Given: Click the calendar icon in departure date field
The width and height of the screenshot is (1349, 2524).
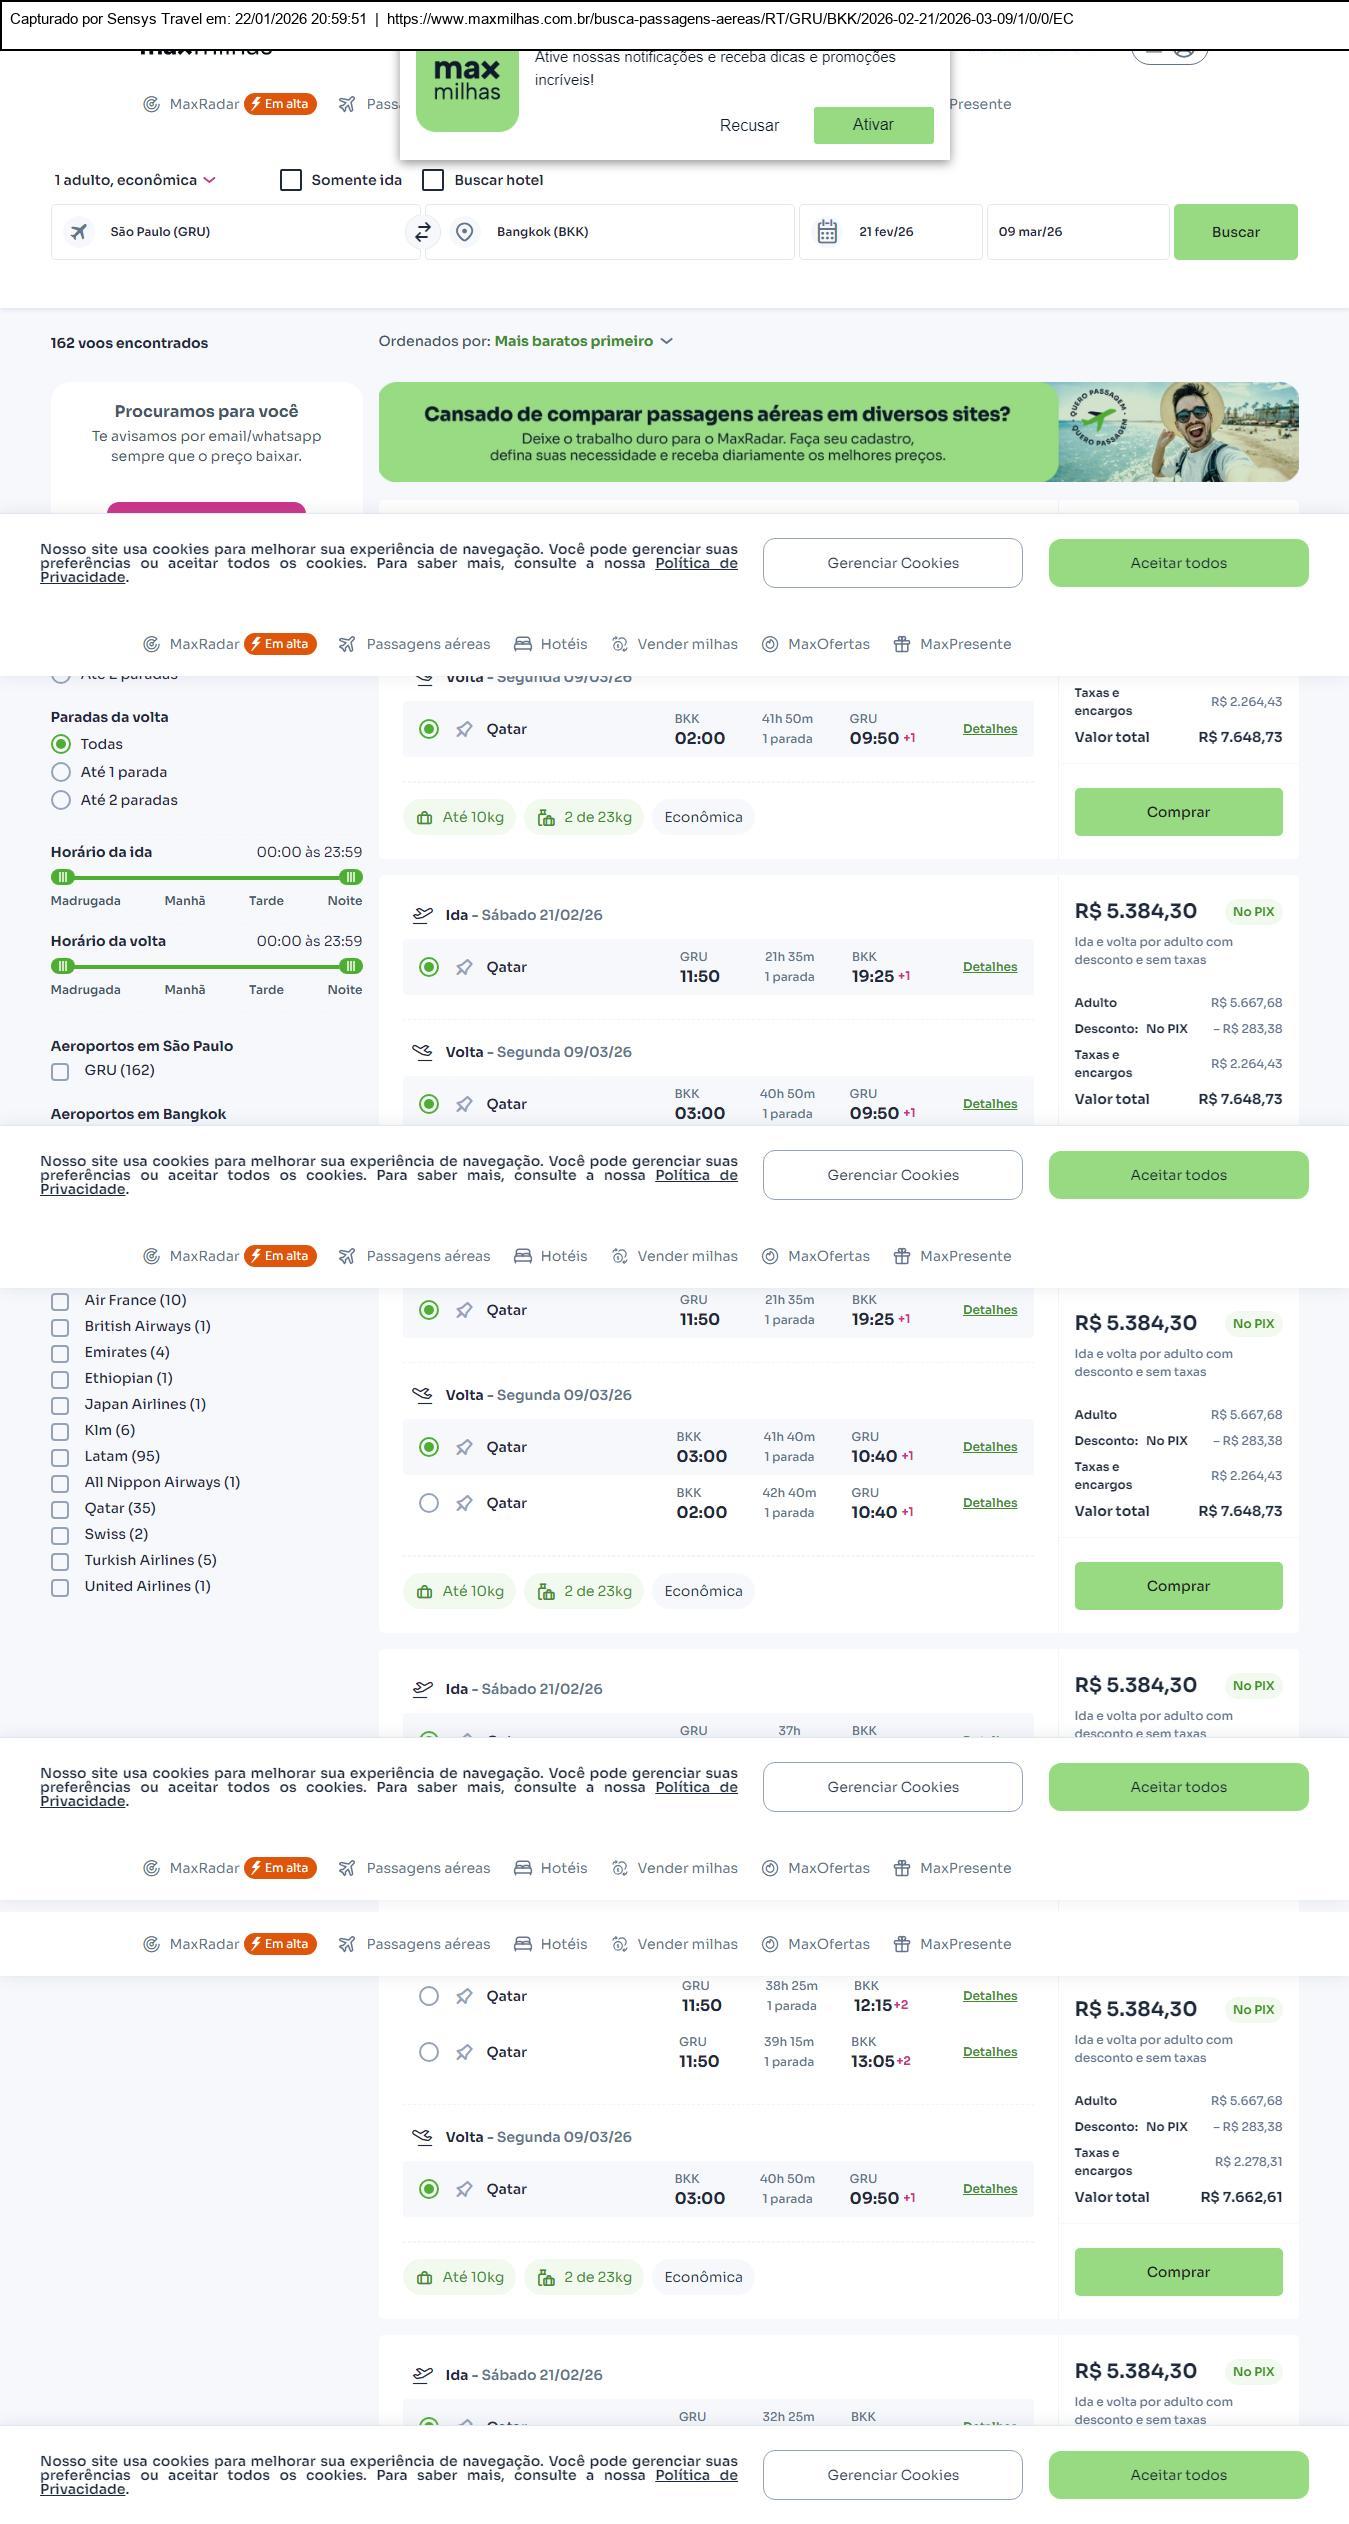Looking at the screenshot, I should pyautogui.click(x=827, y=232).
